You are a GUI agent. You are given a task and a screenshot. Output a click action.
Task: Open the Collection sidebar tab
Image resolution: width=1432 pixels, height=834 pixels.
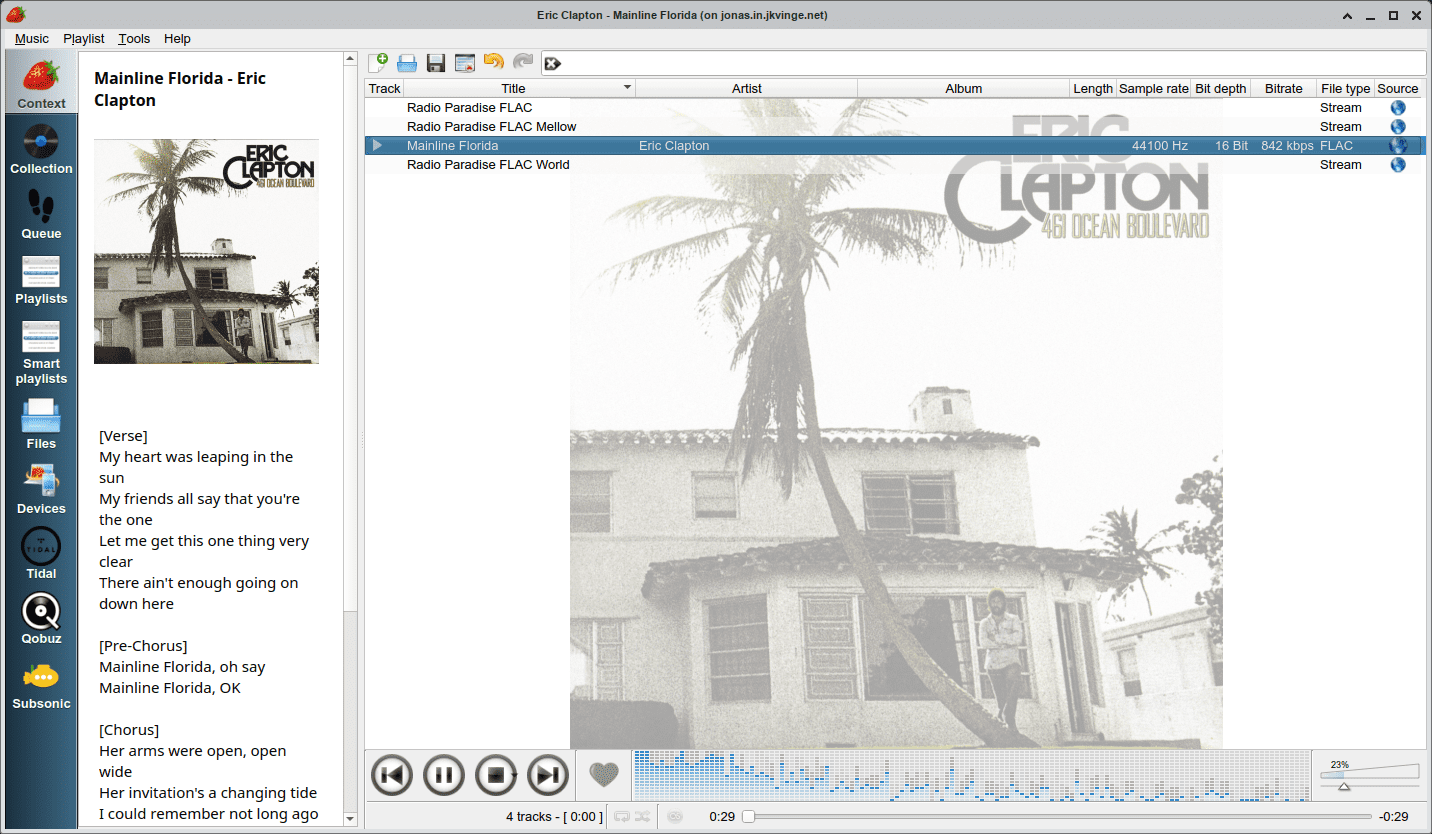point(41,148)
